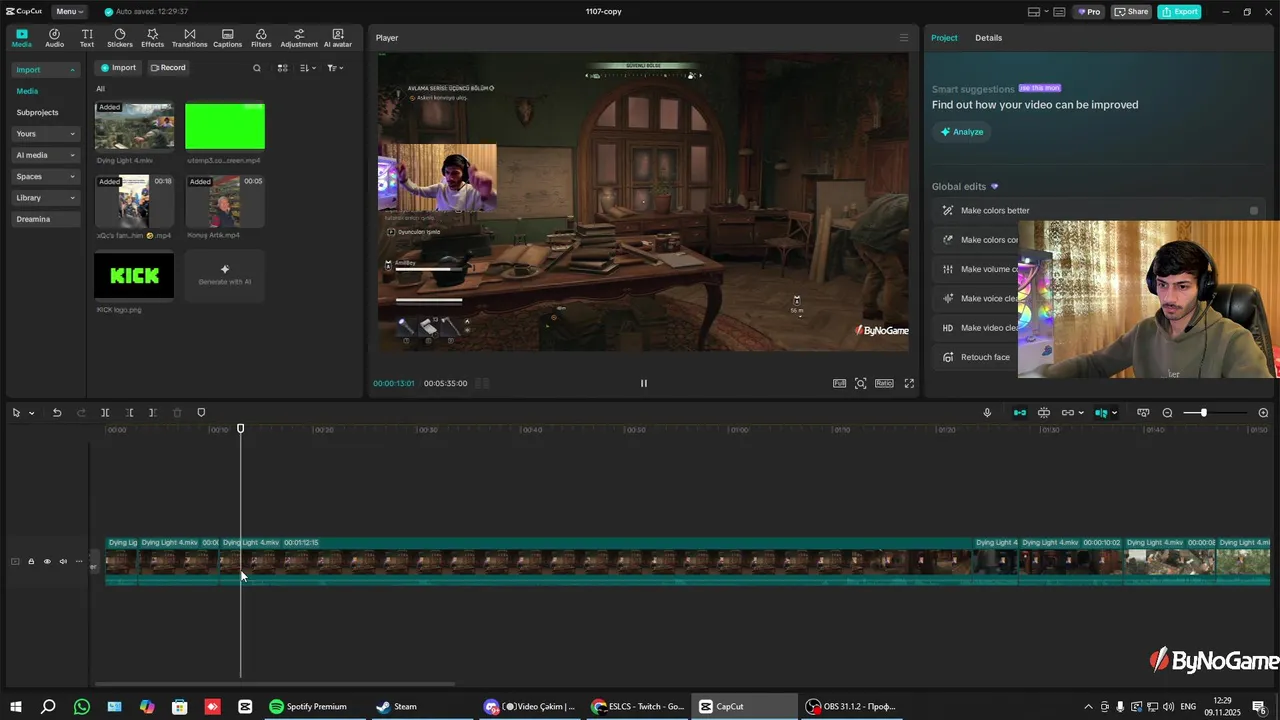
Task: Open the select-tool mode dropdown arrow
Action: [32, 413]
